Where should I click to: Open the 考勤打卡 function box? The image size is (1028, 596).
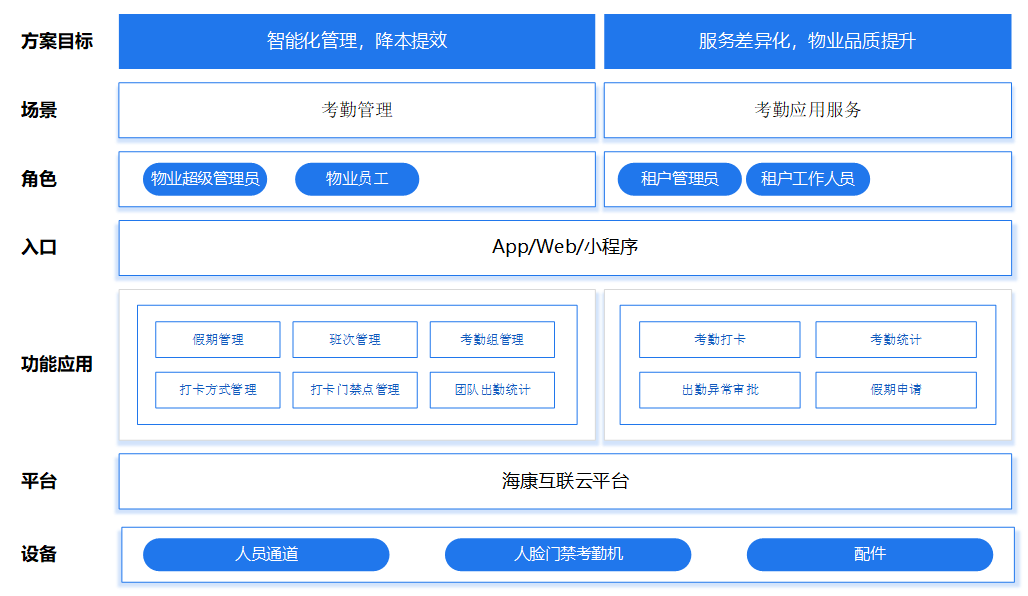coord(719,340)
